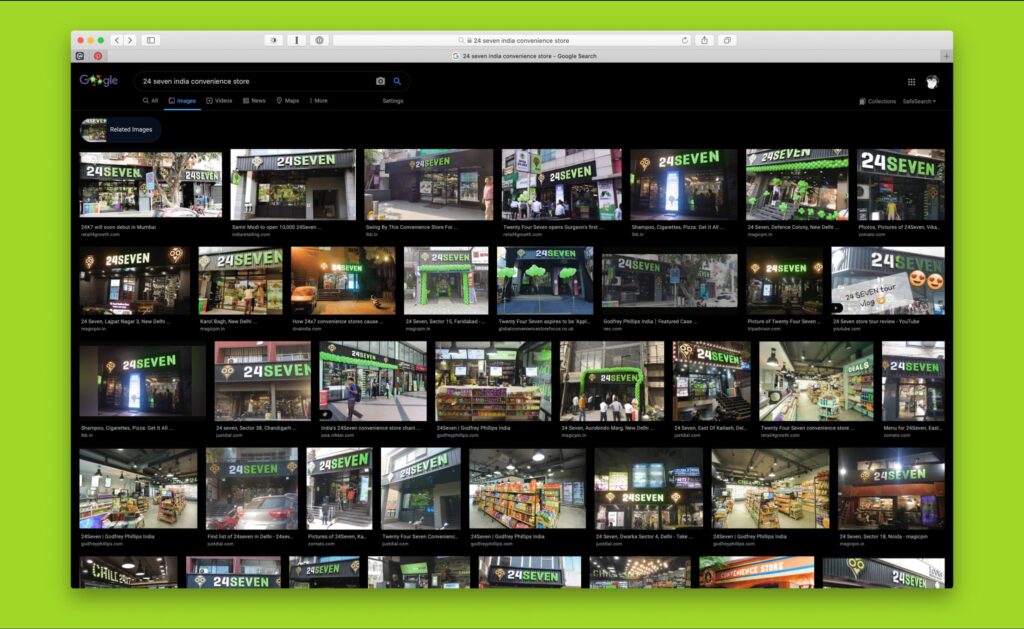1024x629 pixels.
Task: Reload the page from address bar
Action: pos(685,40)
